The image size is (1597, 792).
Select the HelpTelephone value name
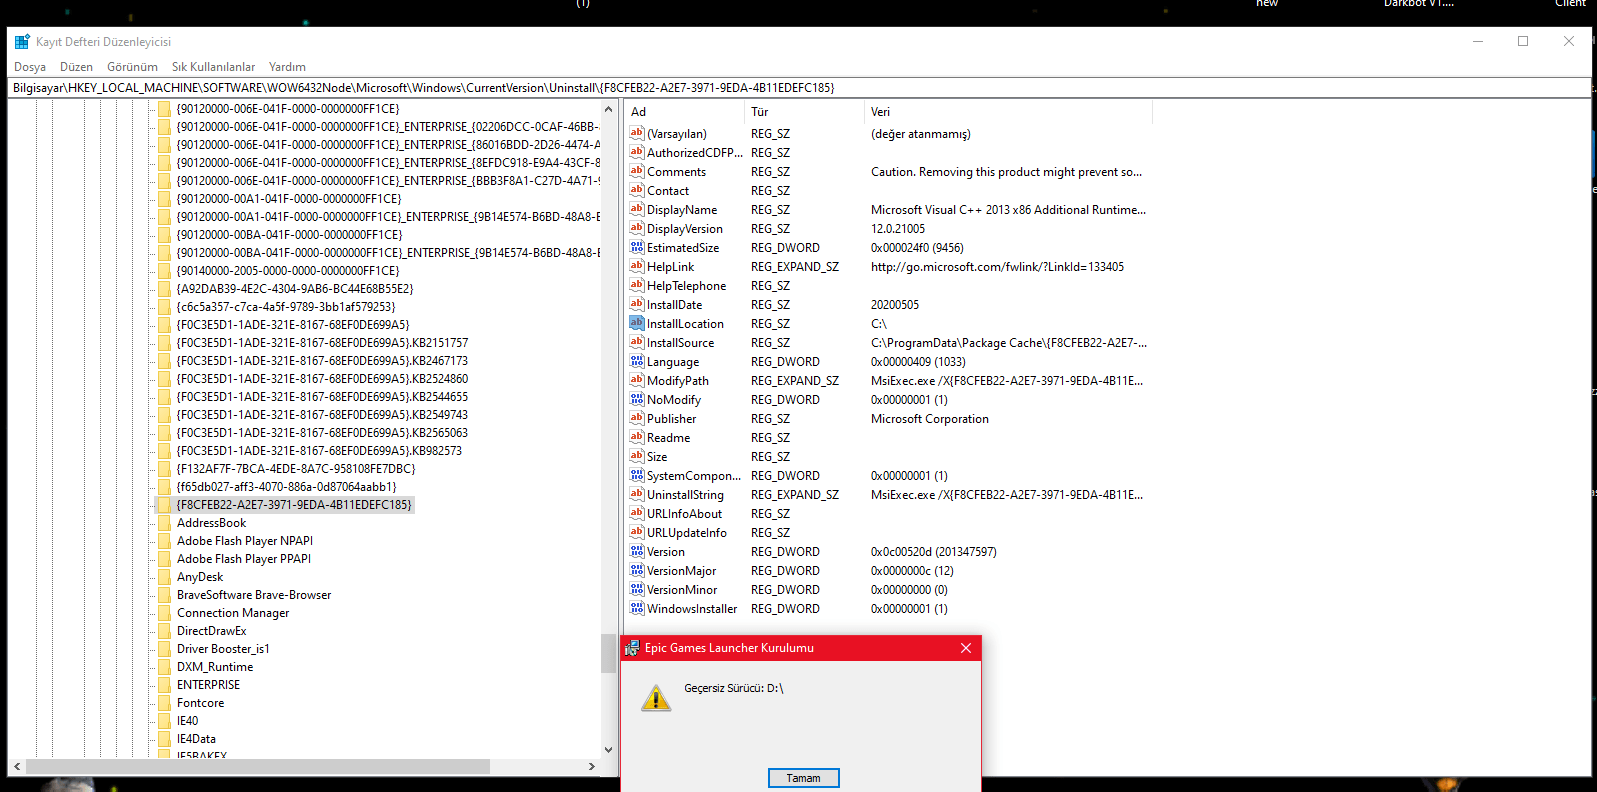point(686,286)
